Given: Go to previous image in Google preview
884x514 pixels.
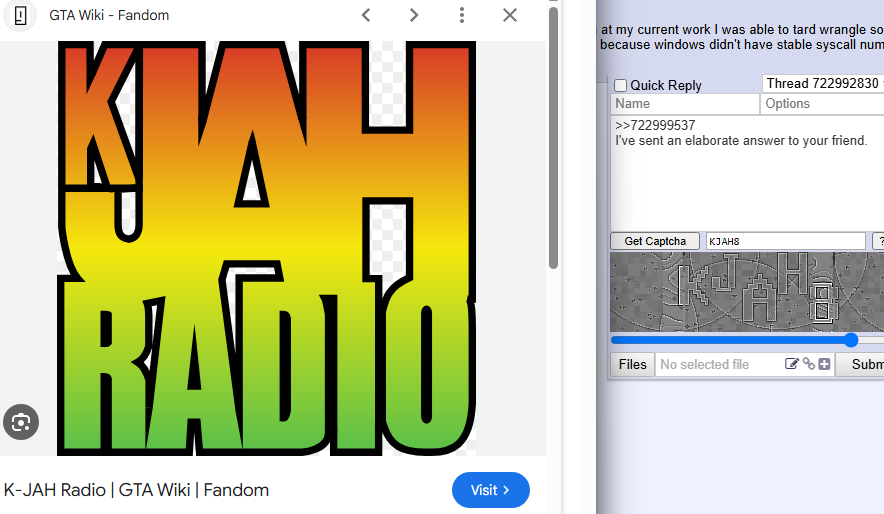Looking at the screenshot, I should 366,15.
